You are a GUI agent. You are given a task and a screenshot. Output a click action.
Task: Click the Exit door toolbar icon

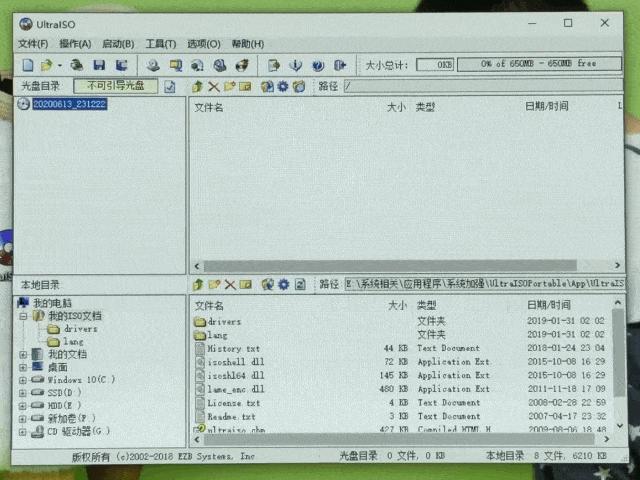coord(340,65)
